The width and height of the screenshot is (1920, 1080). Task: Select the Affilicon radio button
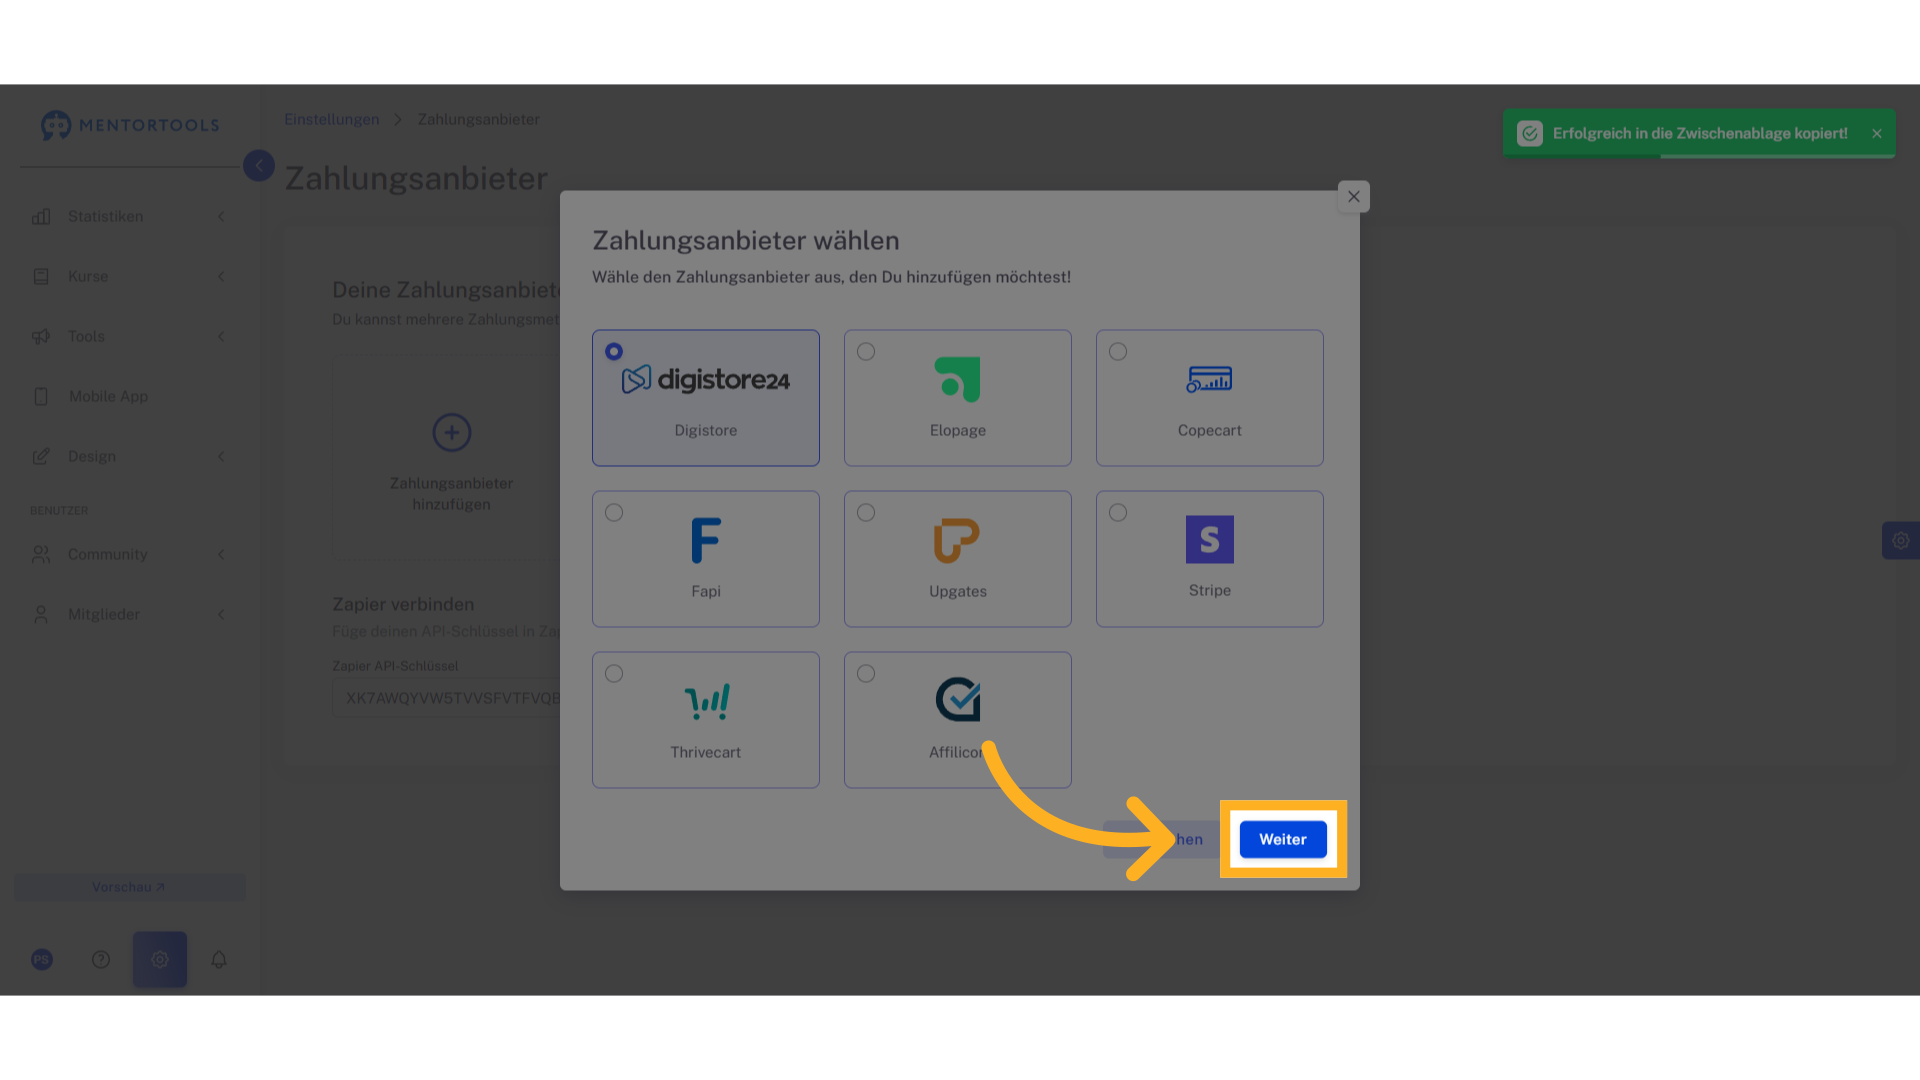866,674
